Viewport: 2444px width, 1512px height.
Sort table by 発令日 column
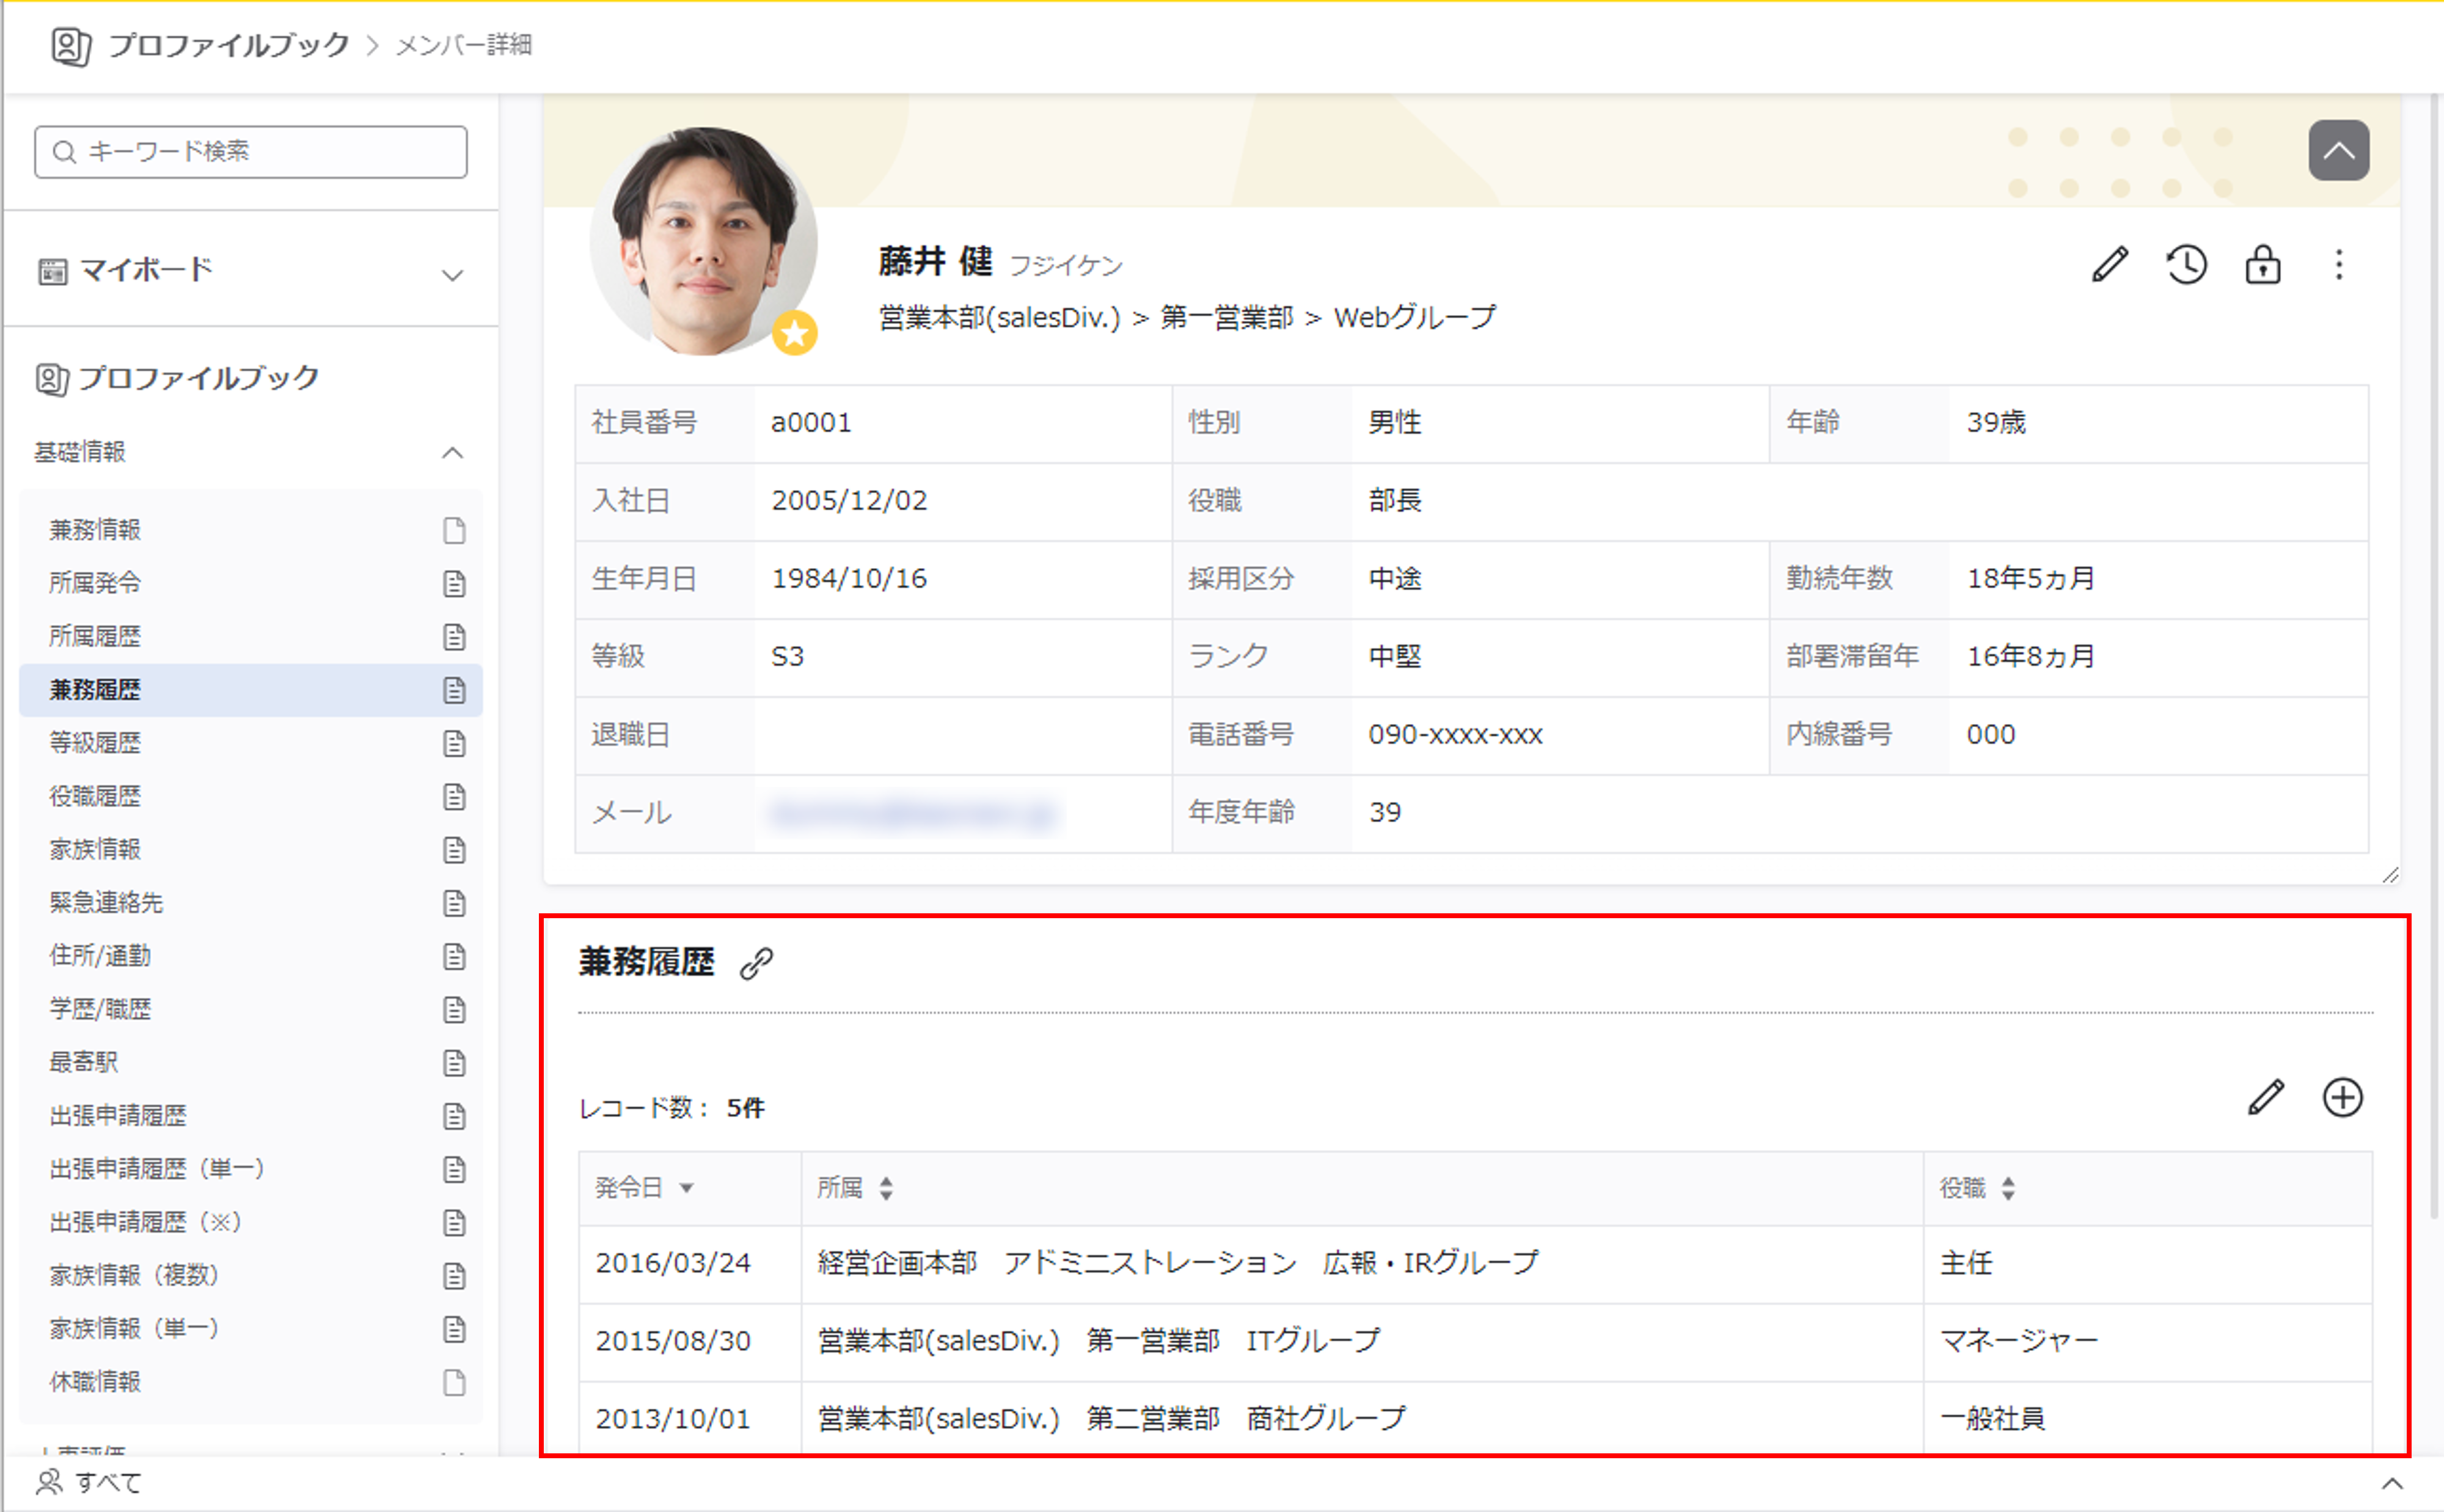[644, 1188]
